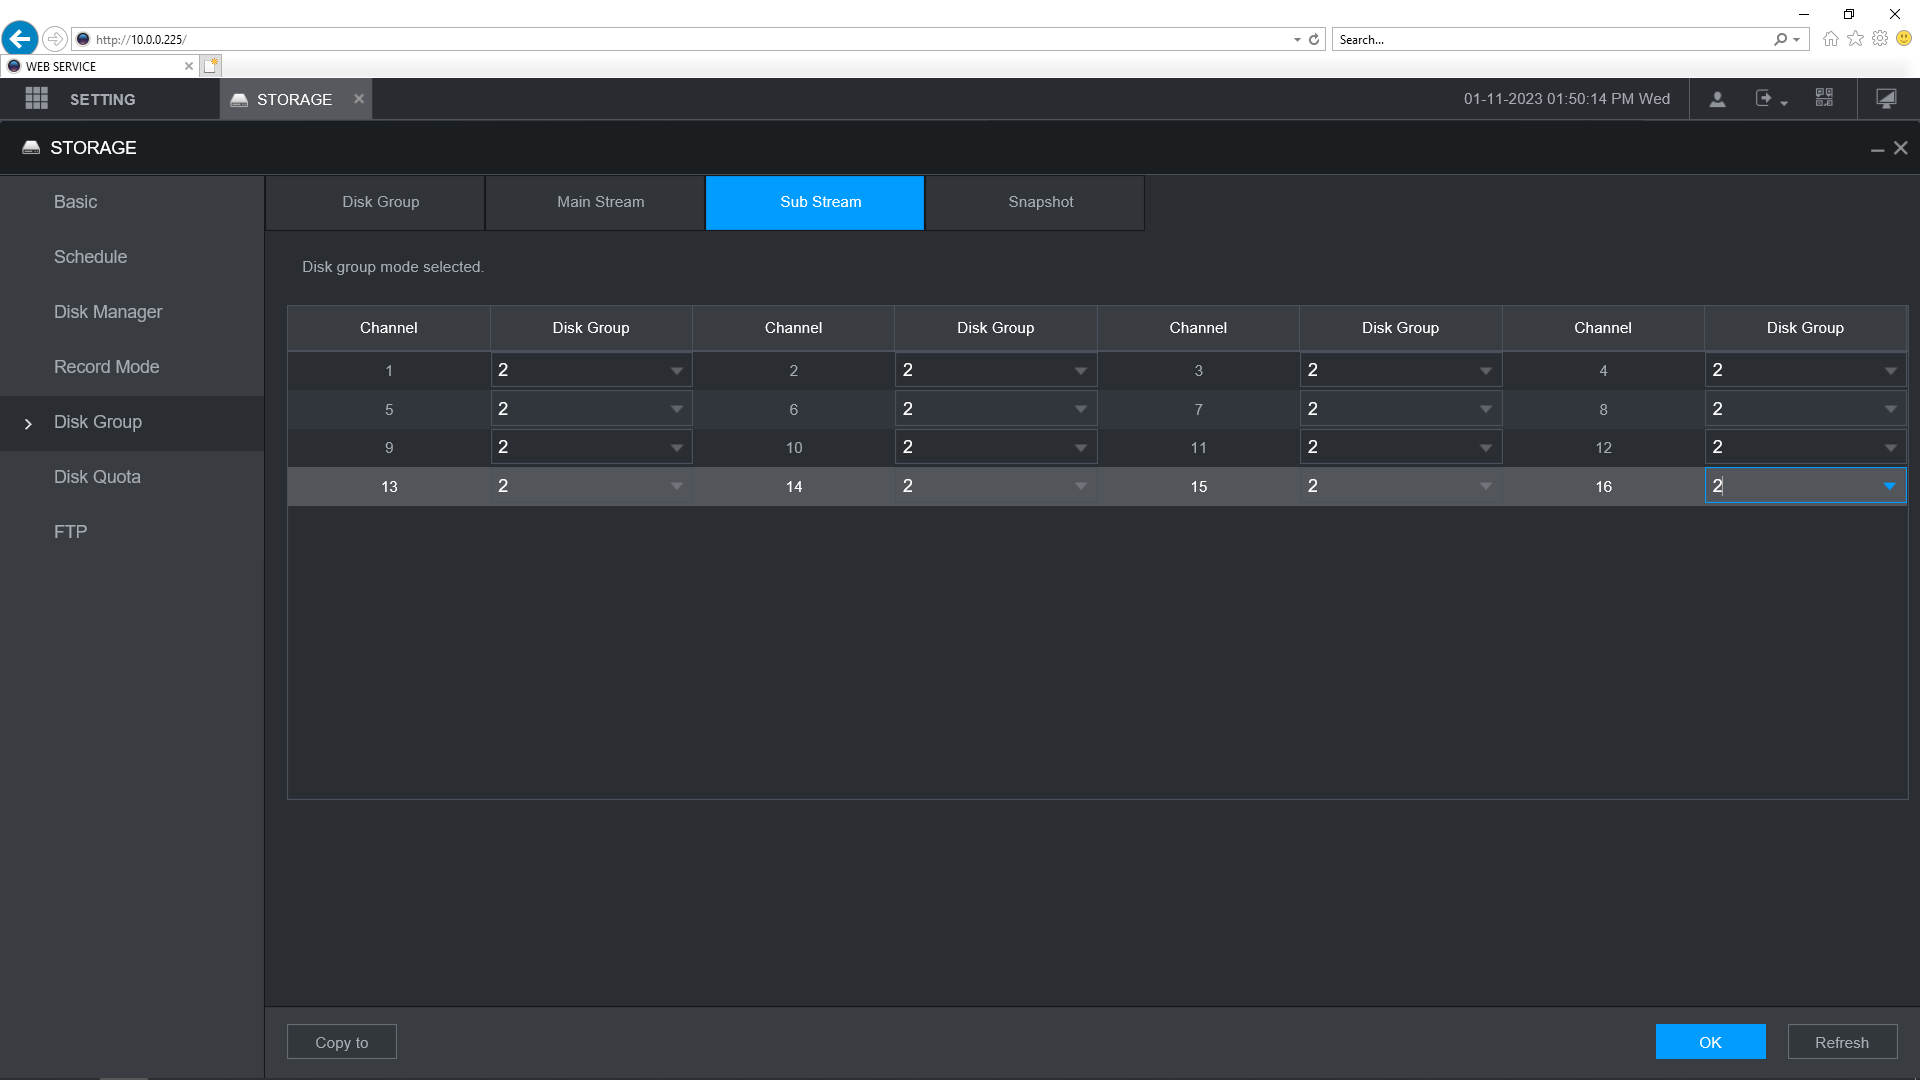Refresh the page in the address bar
This screenshot has height=1080, width=1920.
pyautogui.click(x=1314, y=40)
